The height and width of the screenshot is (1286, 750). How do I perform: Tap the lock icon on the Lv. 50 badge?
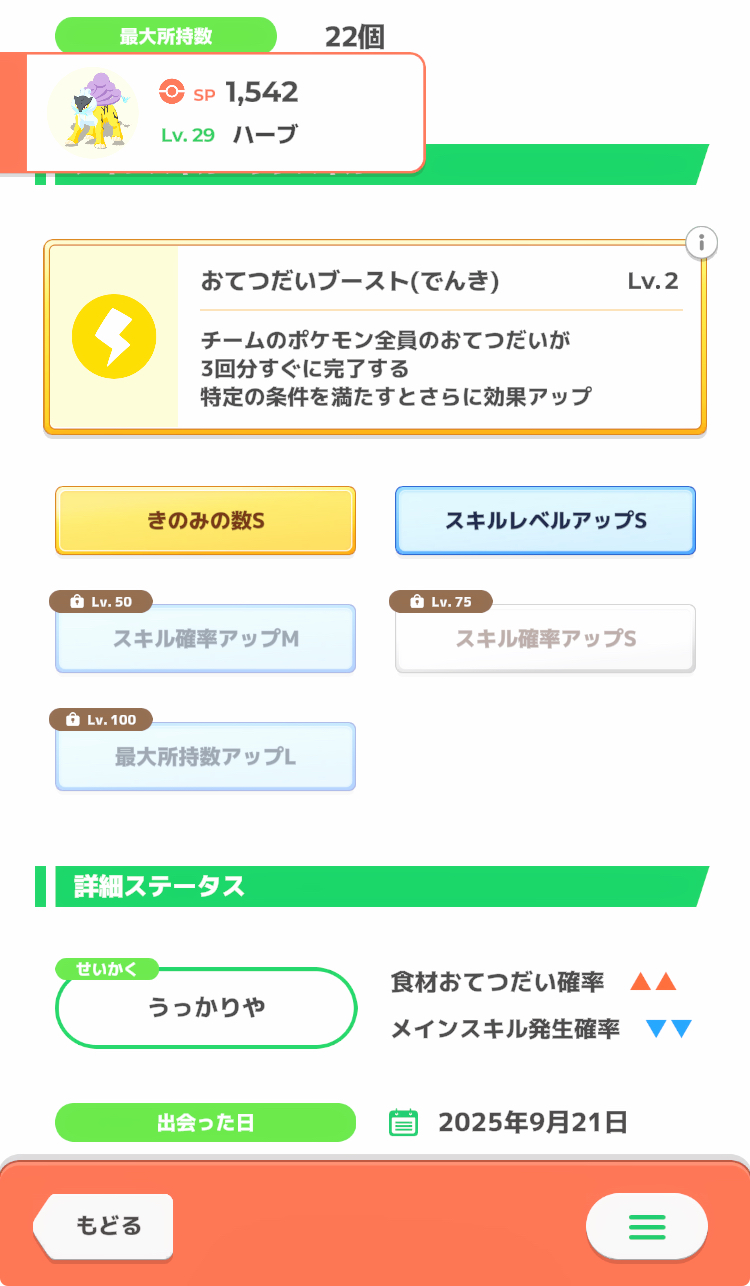tap(76, 602)
